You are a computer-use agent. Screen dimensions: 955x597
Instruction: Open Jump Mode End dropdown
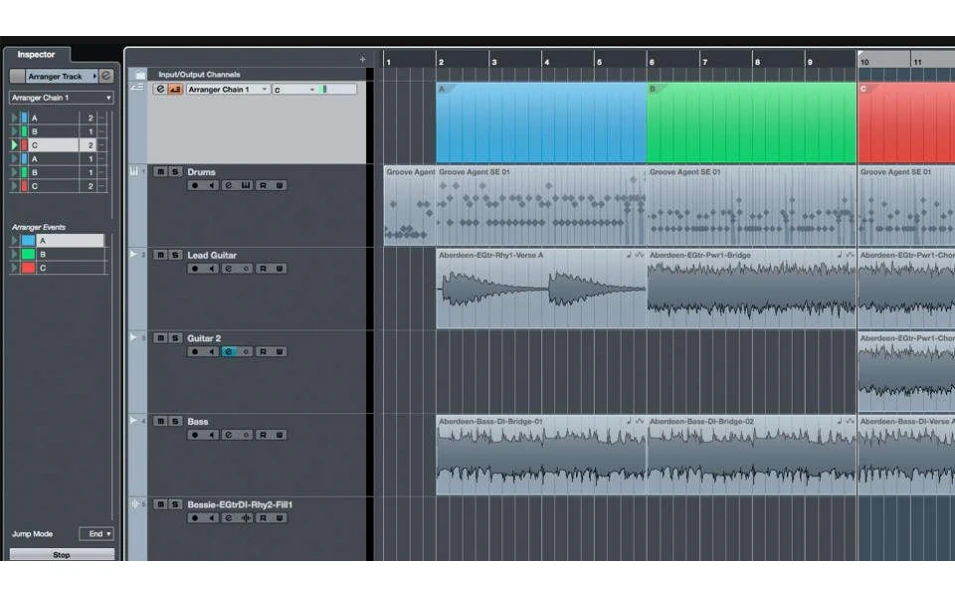[96, 534]
